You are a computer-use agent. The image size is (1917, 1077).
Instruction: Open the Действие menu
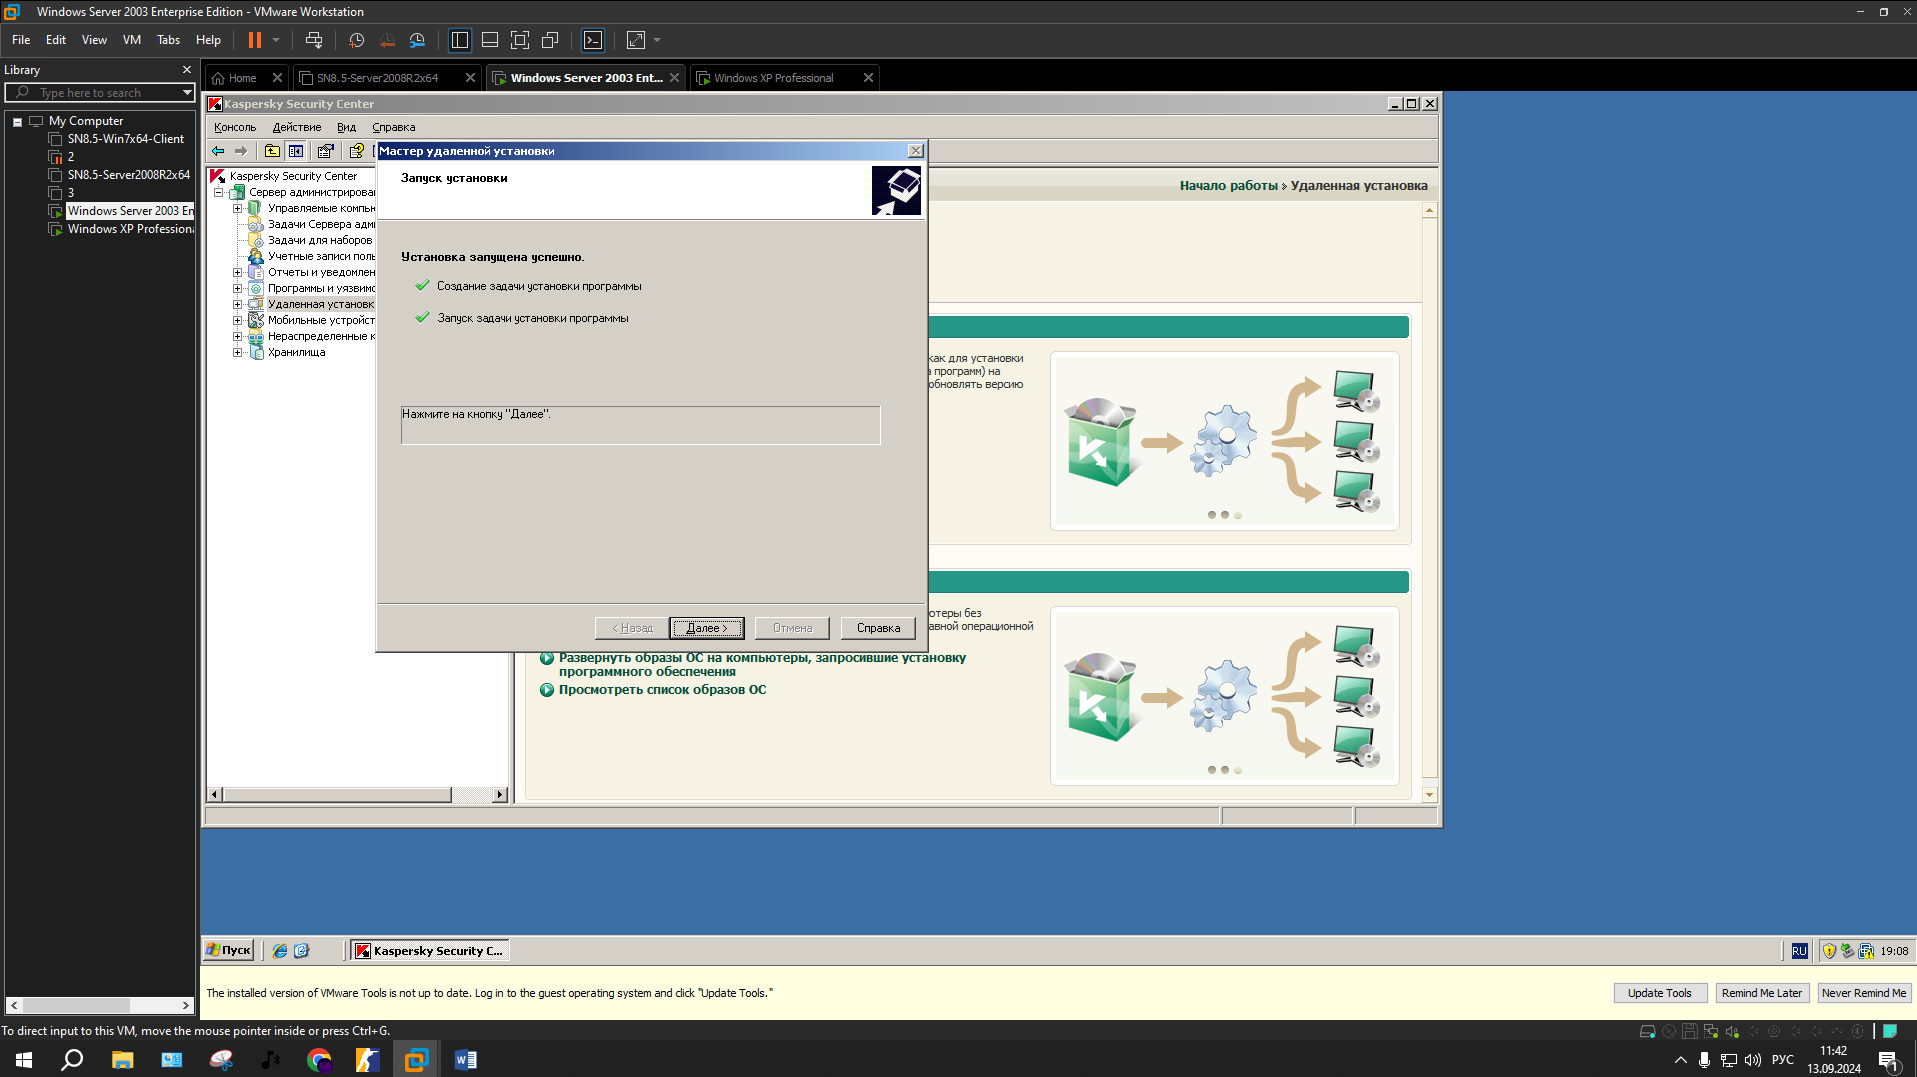pyautogui.click(x=297, y=127)
